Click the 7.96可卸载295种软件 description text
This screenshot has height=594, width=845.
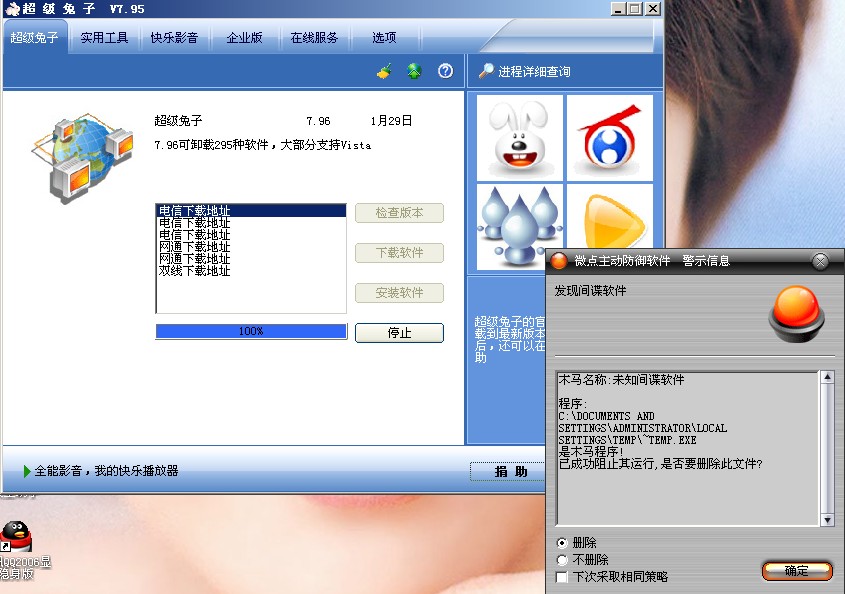pyautogui.click(x=262, y=145)
